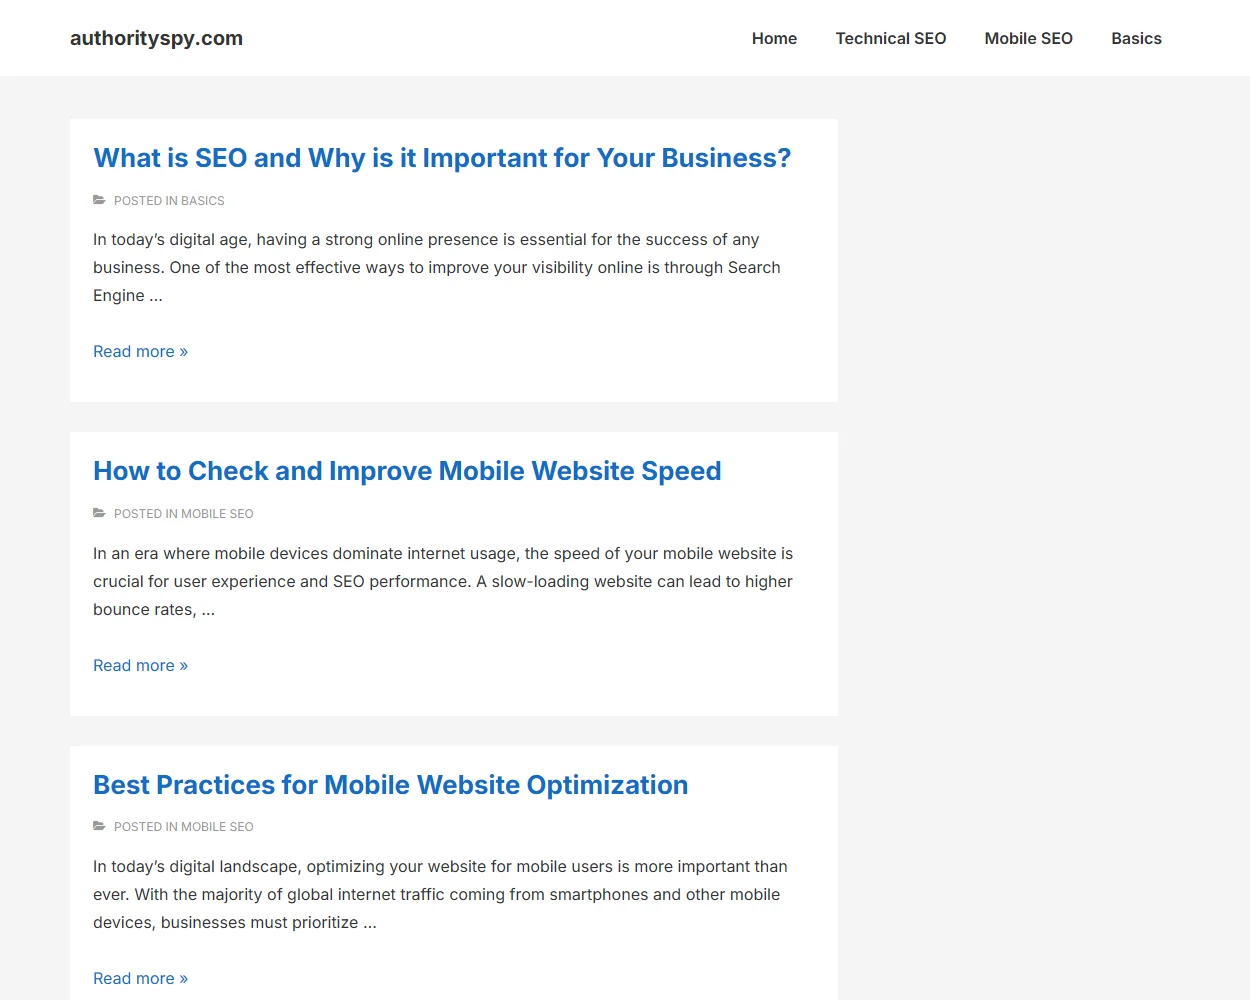This screenshot has width=1250, height=1000.
Task: Go to Technical SEO menu page
Action: 890,38
